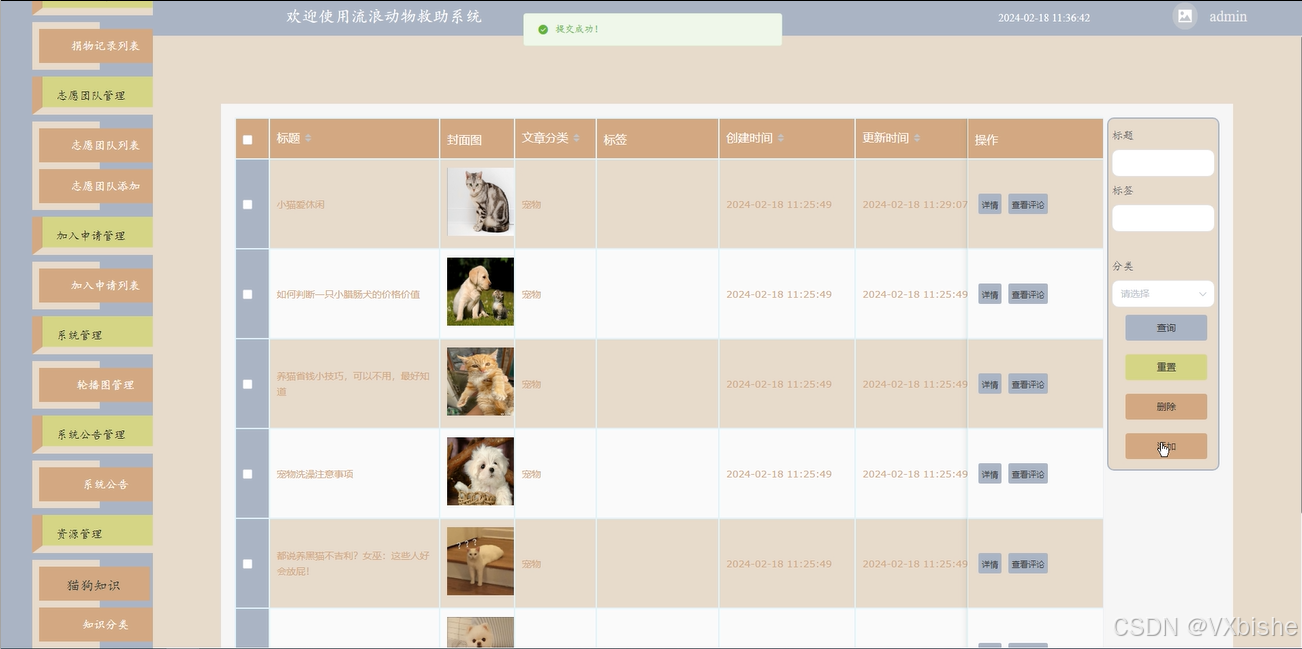This screenshot has width=1302, height=649.
Task: Click the title 如何判断一只小腊肠犬的价格价值
Action: click(348, 295)
